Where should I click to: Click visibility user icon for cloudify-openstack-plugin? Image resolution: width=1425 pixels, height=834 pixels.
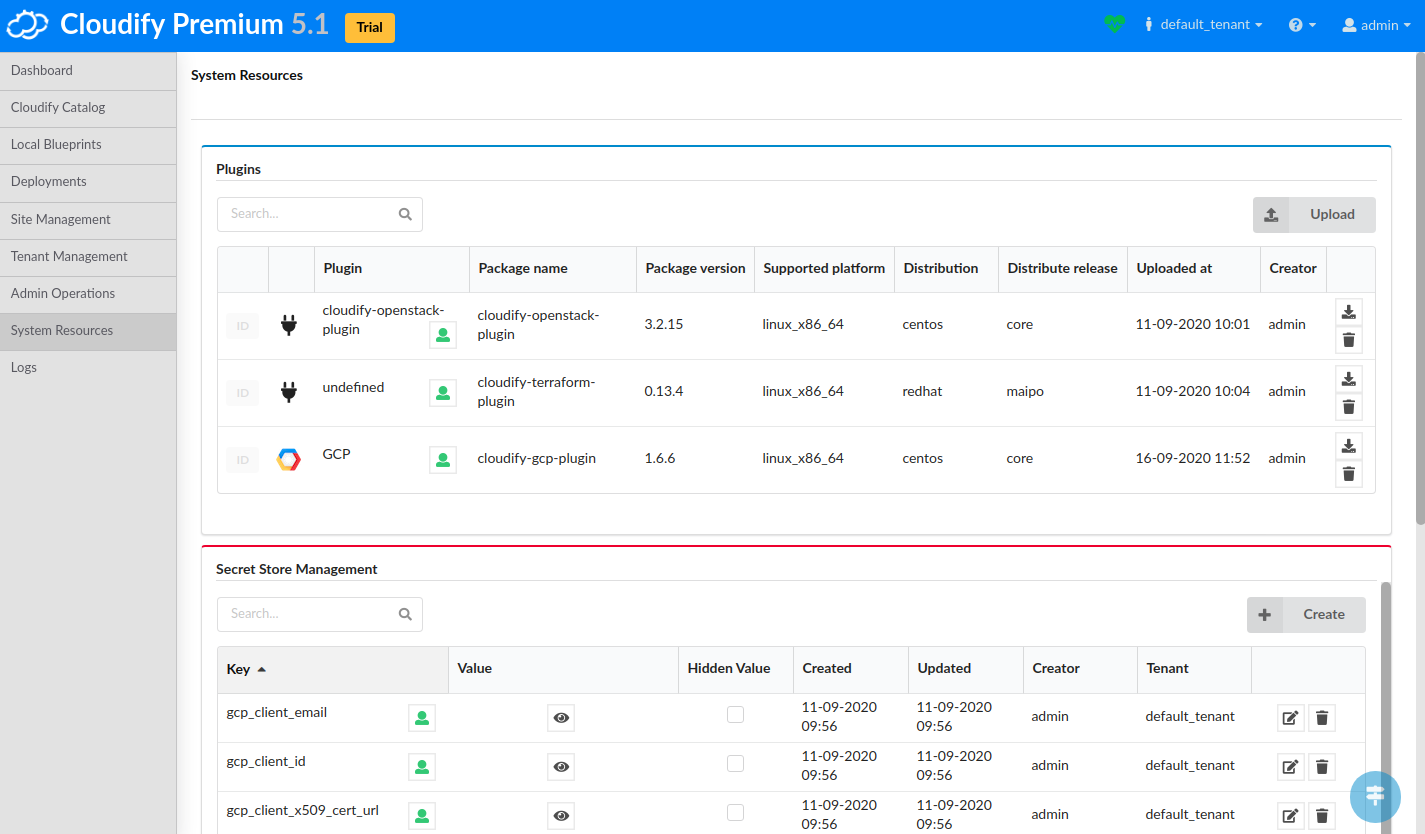(x=443, y=335)
